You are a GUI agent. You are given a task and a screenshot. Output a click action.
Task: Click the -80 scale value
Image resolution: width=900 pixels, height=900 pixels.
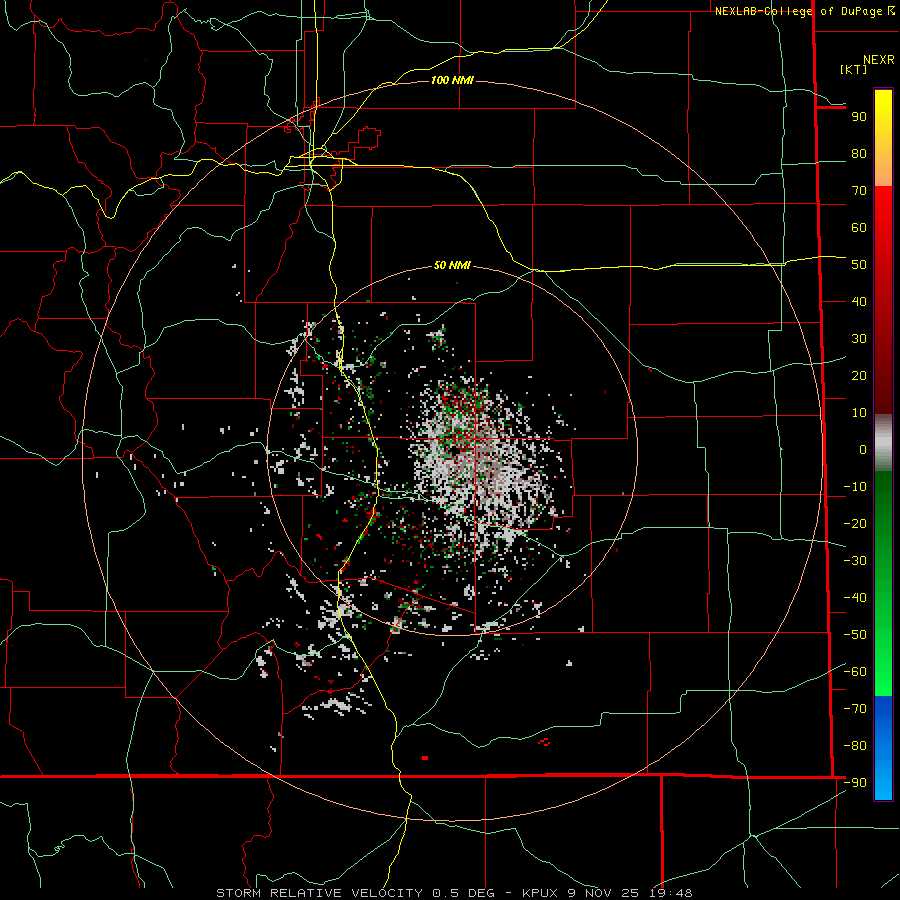(x=855, y=746)
